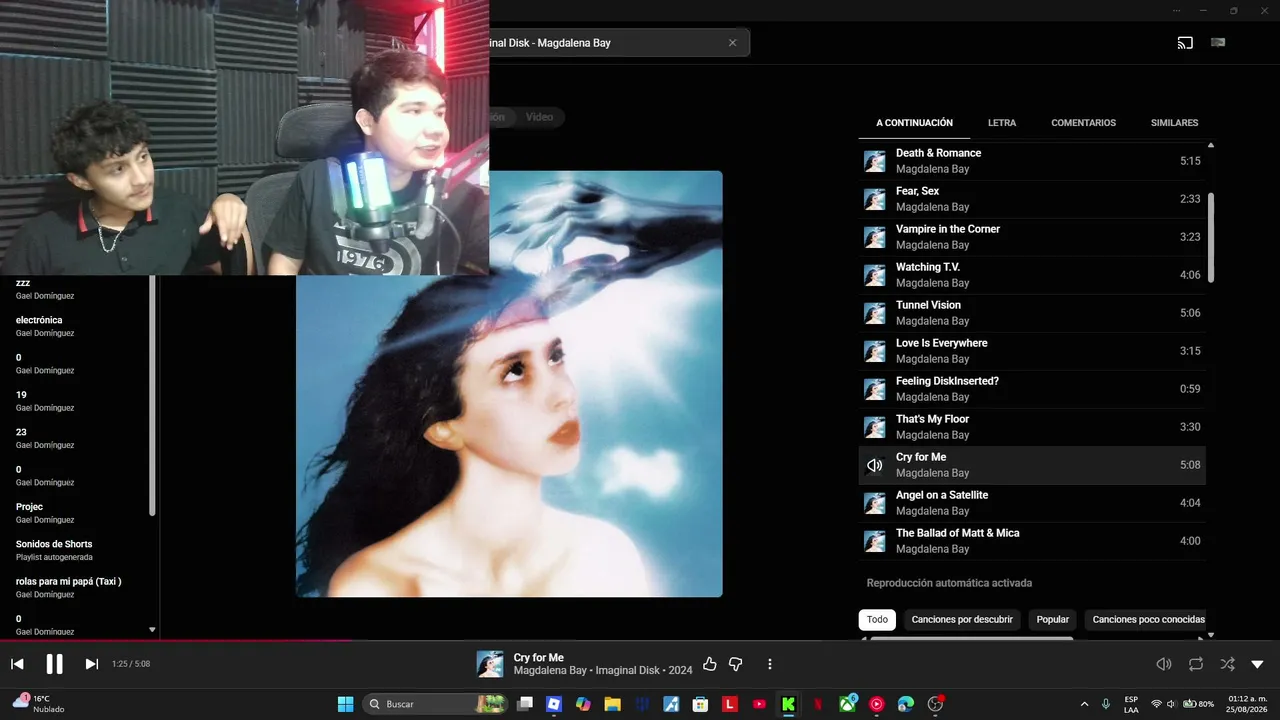Play Vampire in the Corner from queue
The image size is (1280, 720).
(1032, 237)
